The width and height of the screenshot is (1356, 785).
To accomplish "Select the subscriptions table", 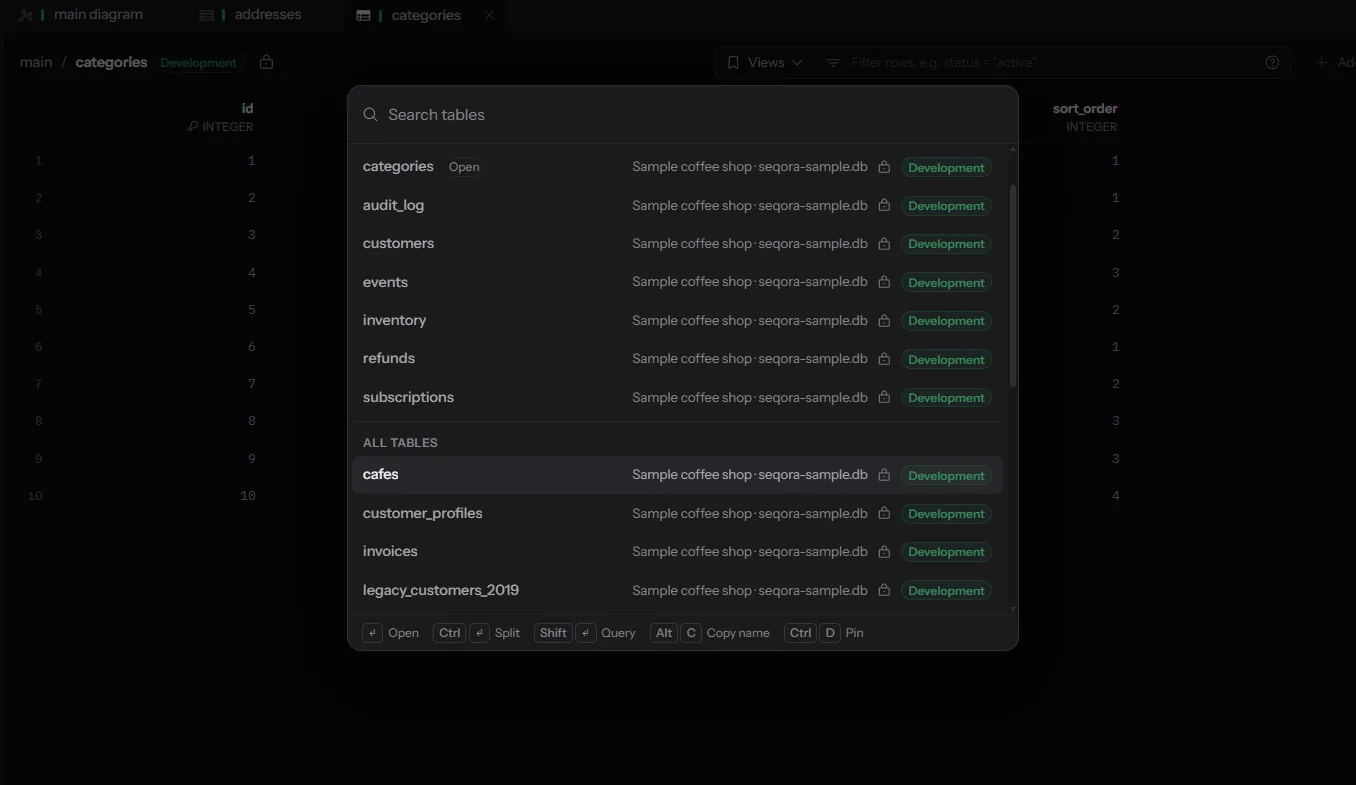I will tap(677, 397).
